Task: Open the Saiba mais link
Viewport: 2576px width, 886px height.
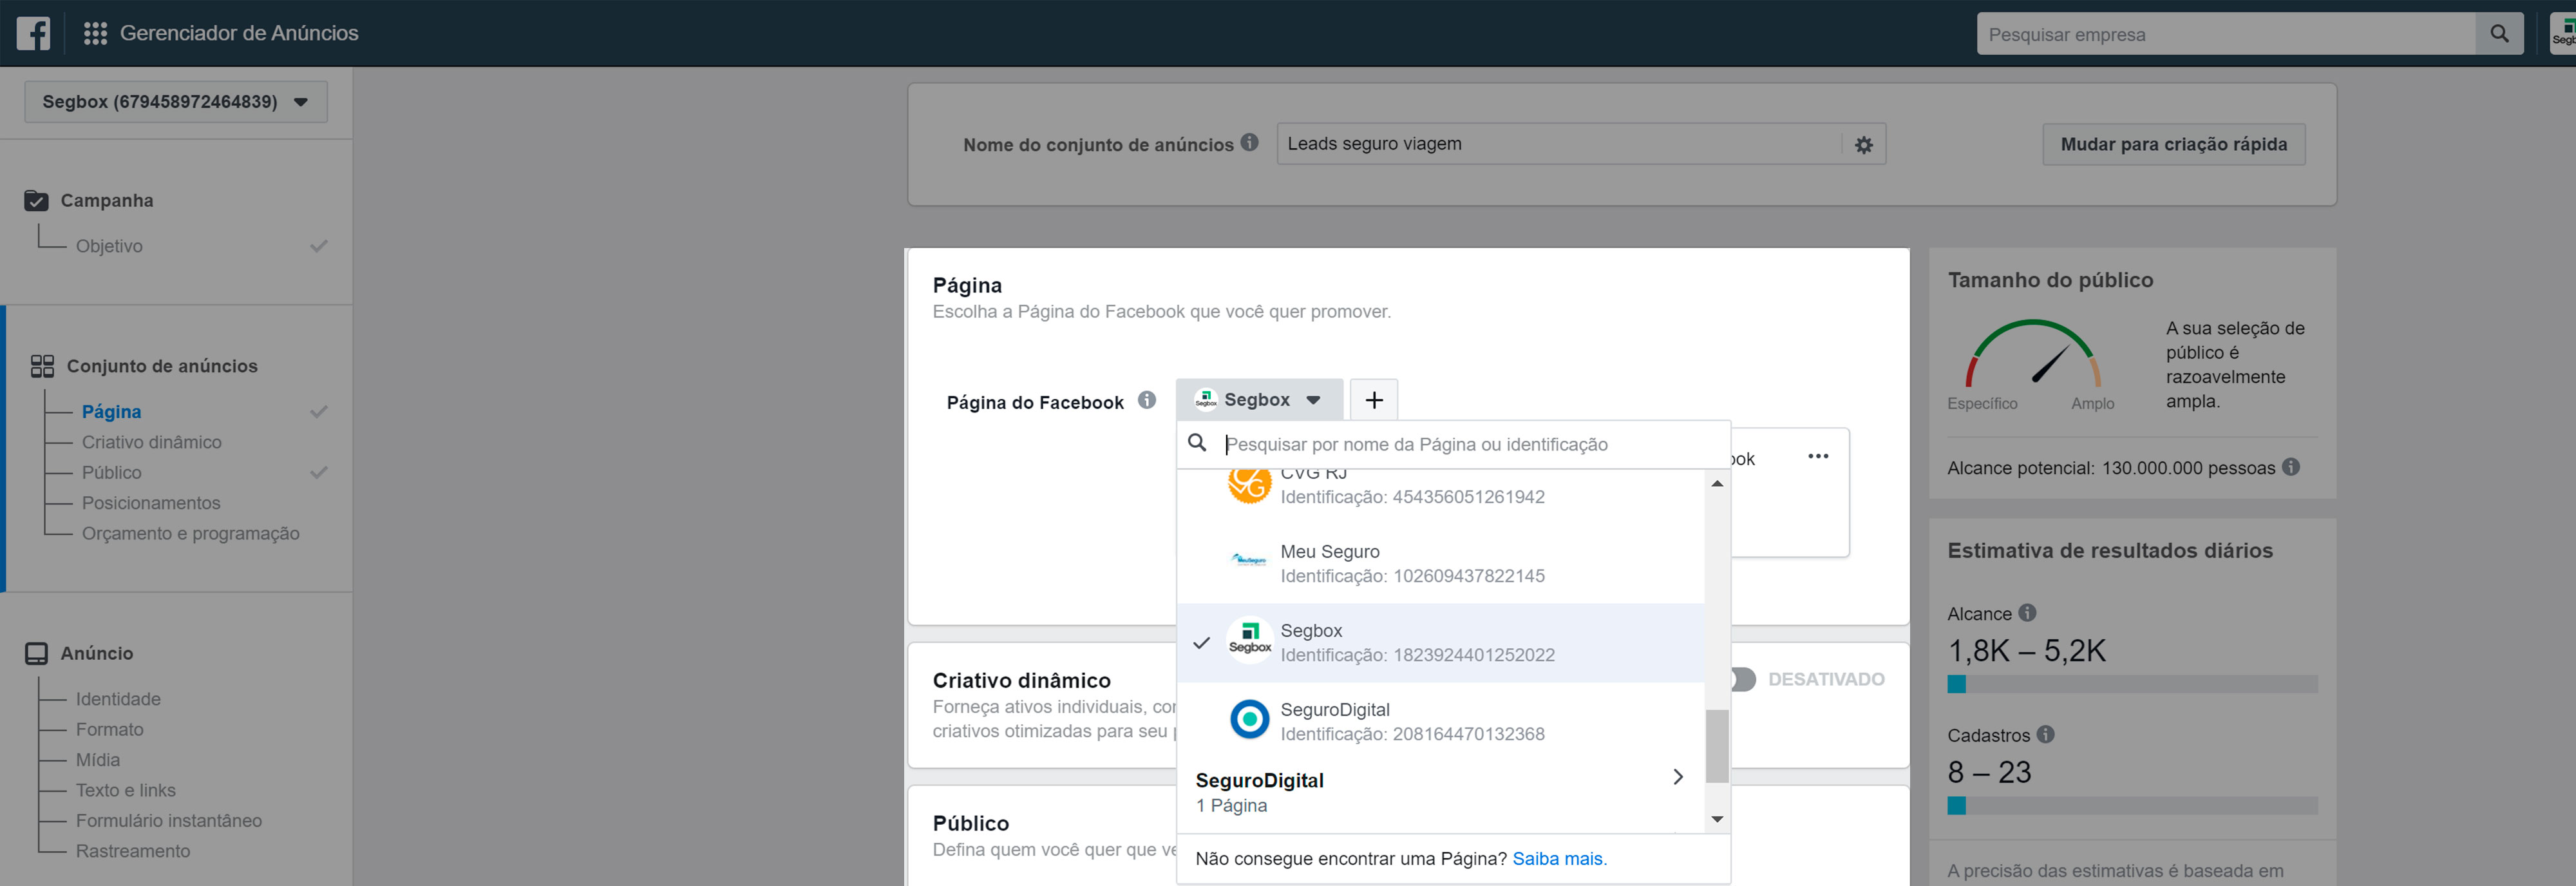Action: tap(1558, 859)
